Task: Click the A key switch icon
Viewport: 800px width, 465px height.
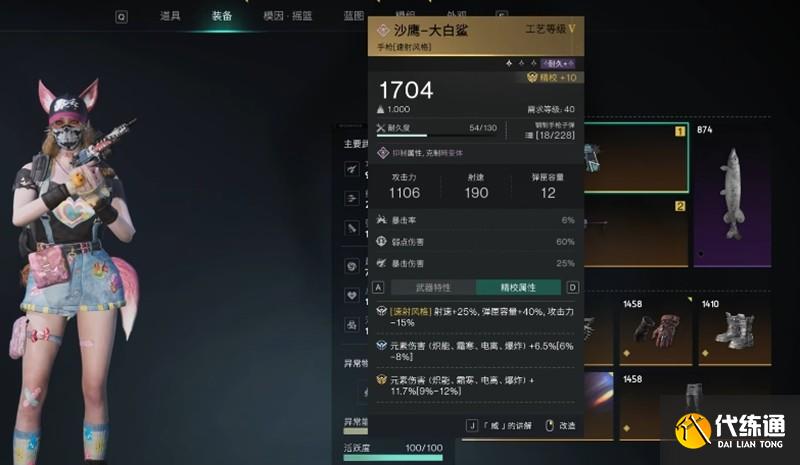Action: (378, 287)
